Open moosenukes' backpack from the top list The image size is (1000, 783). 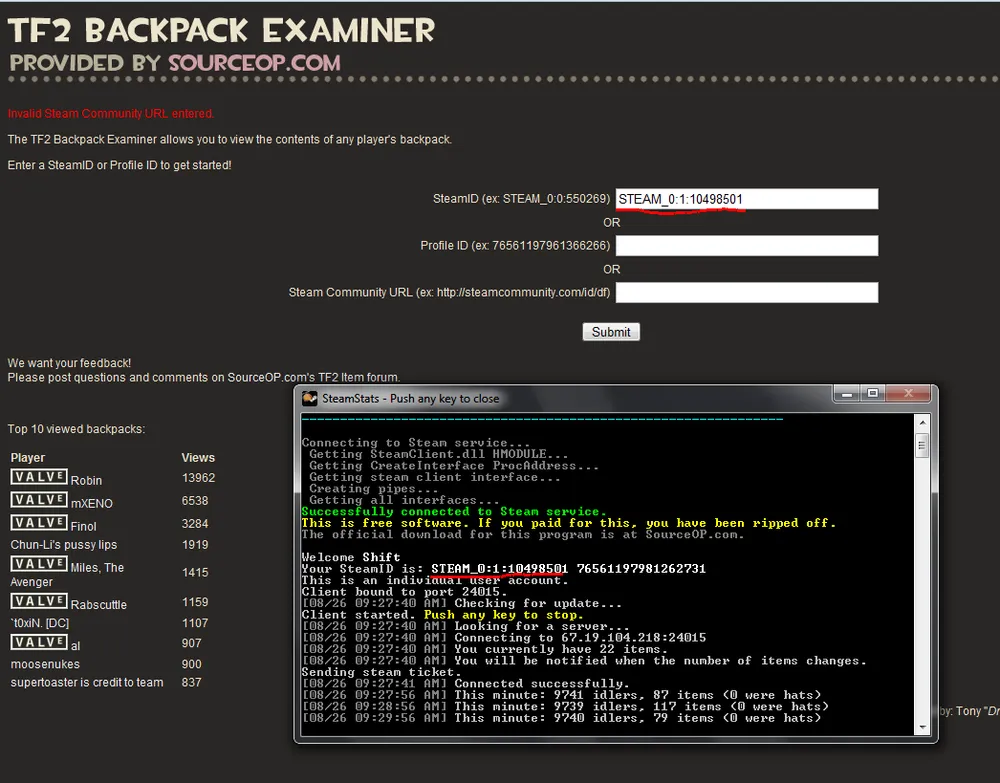(45, 664)
